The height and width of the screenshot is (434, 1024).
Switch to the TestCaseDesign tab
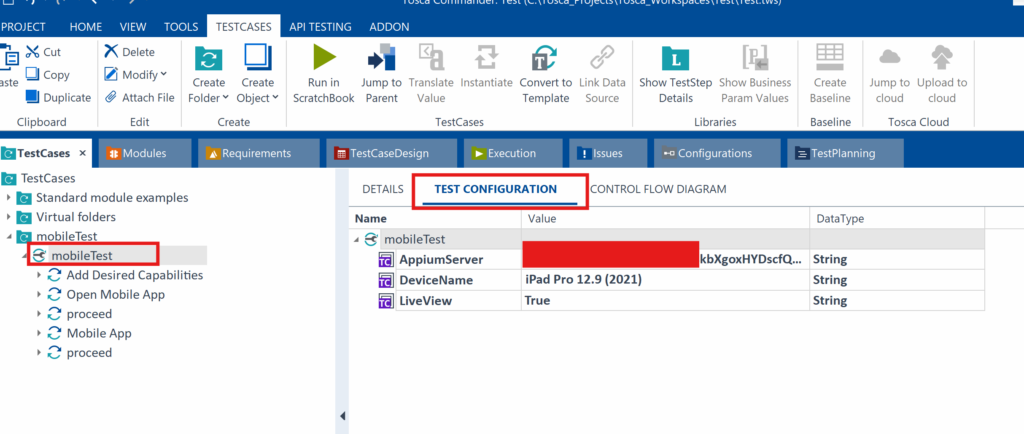pyautogui.click(x=389, y=153)
